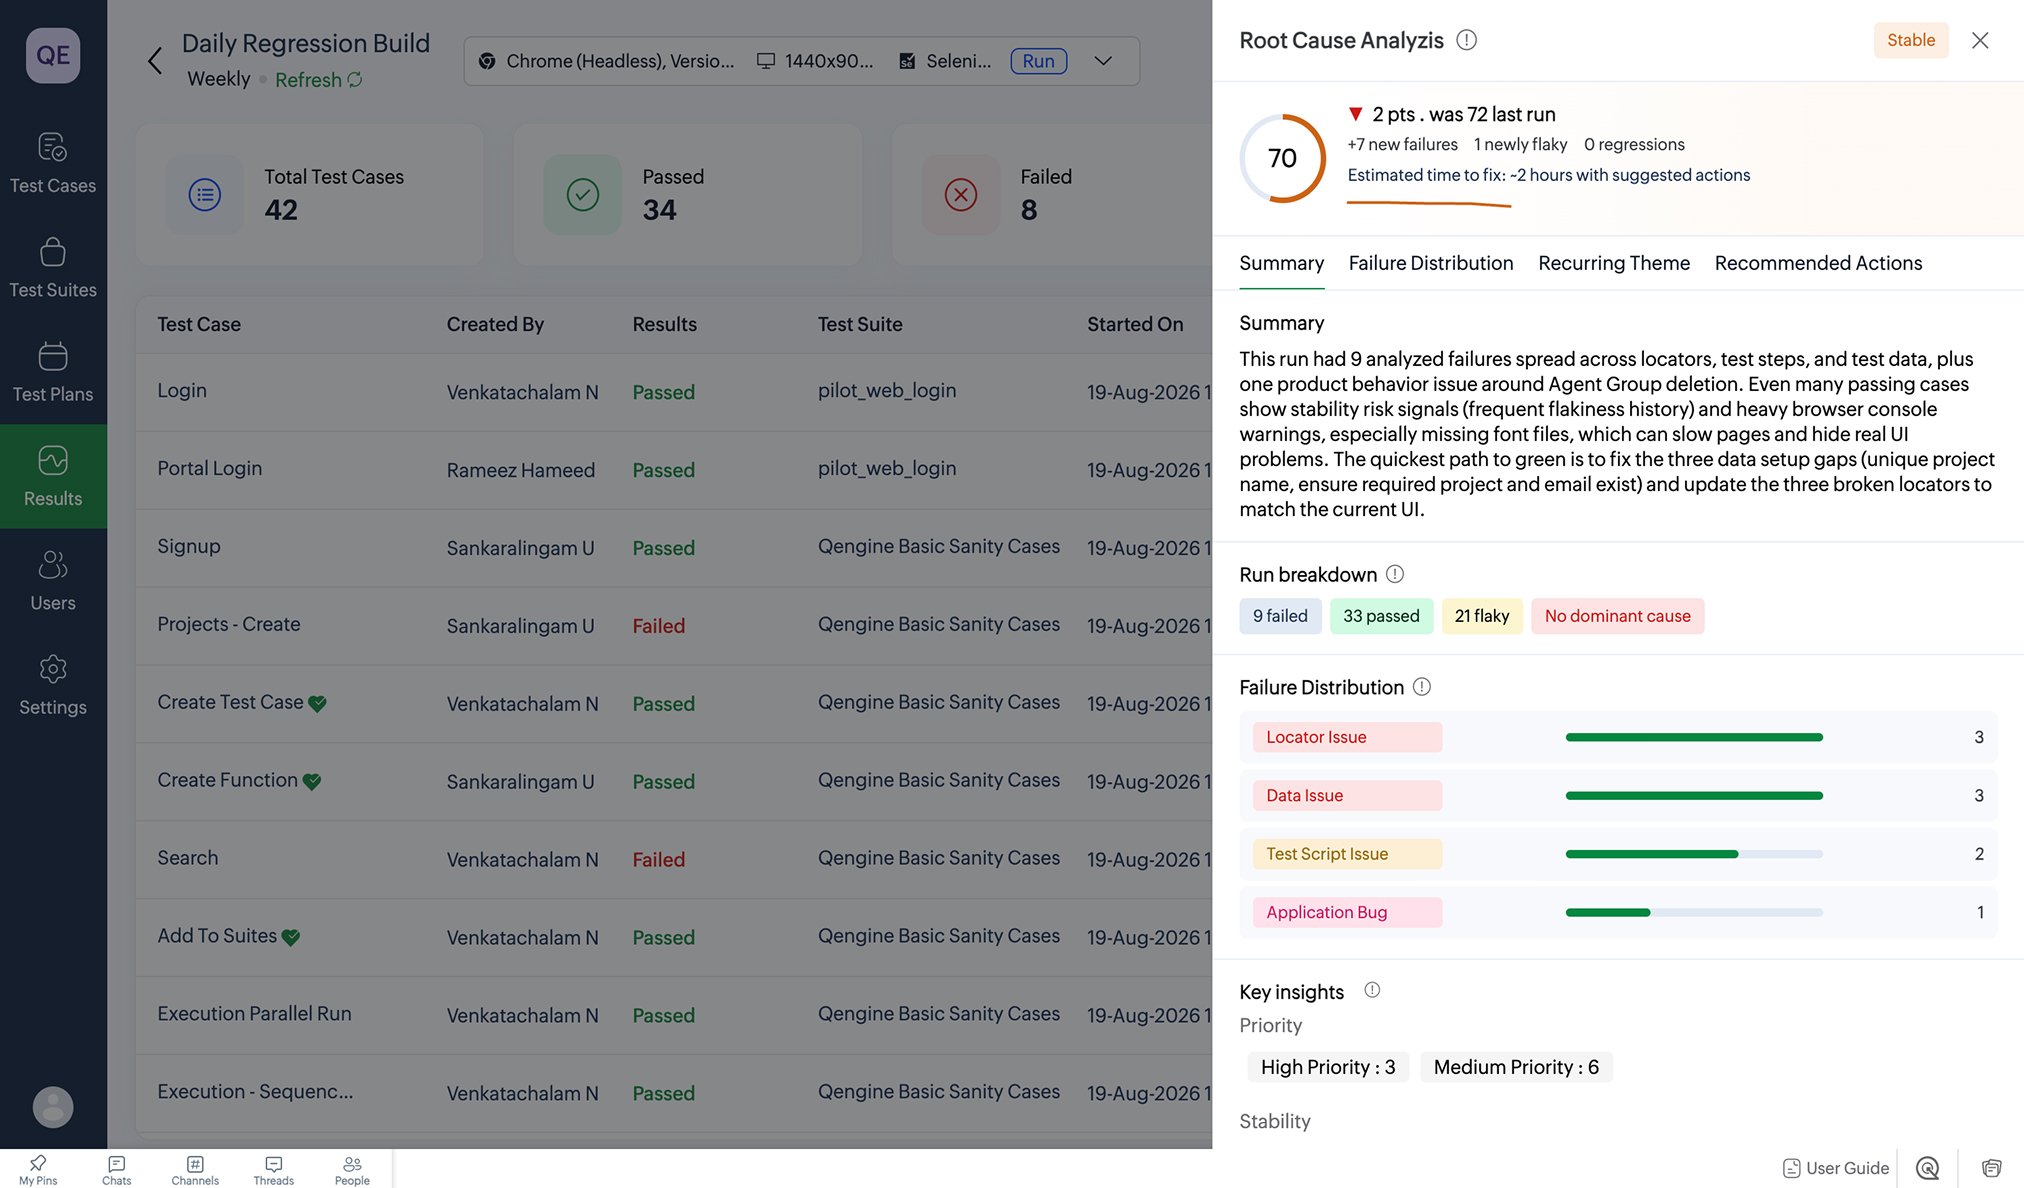Open Settings gear in the sidebar
This screenshot has width=2024, height=1188.
point(53,685)
